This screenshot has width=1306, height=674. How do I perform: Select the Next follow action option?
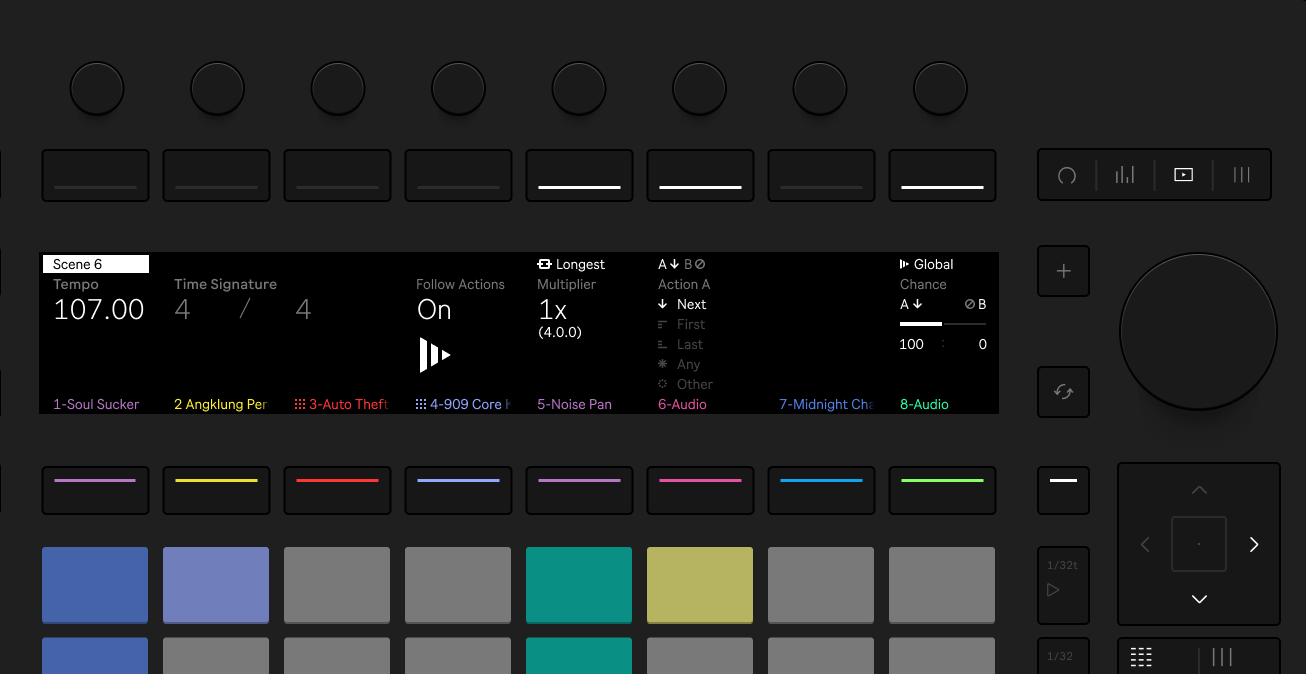click(x=690, y=305)
